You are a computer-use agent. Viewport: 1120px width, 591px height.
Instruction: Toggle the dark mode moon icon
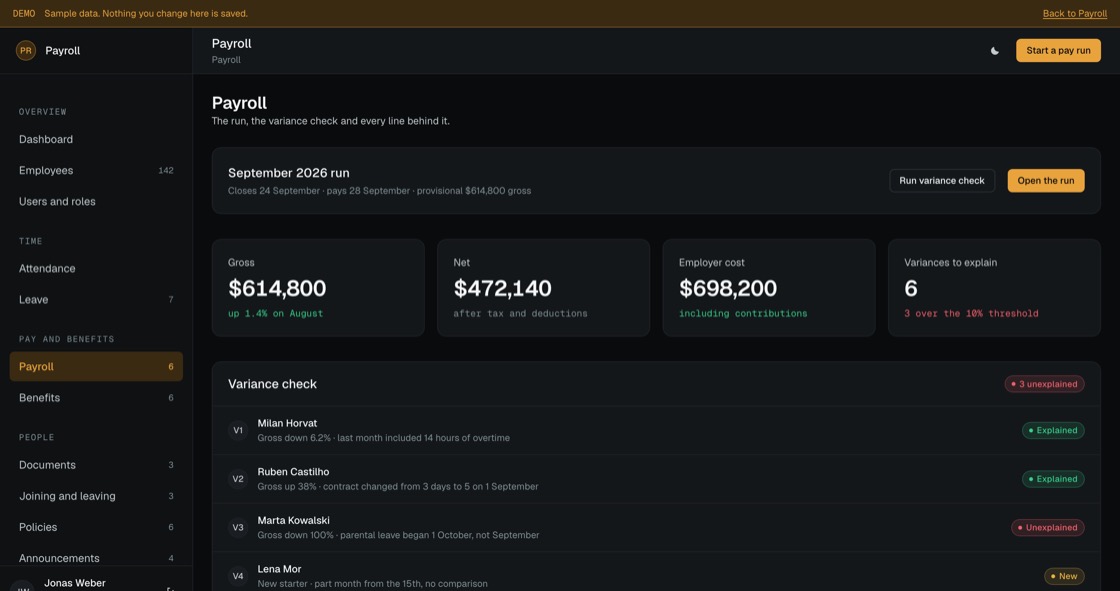point(994,51)
